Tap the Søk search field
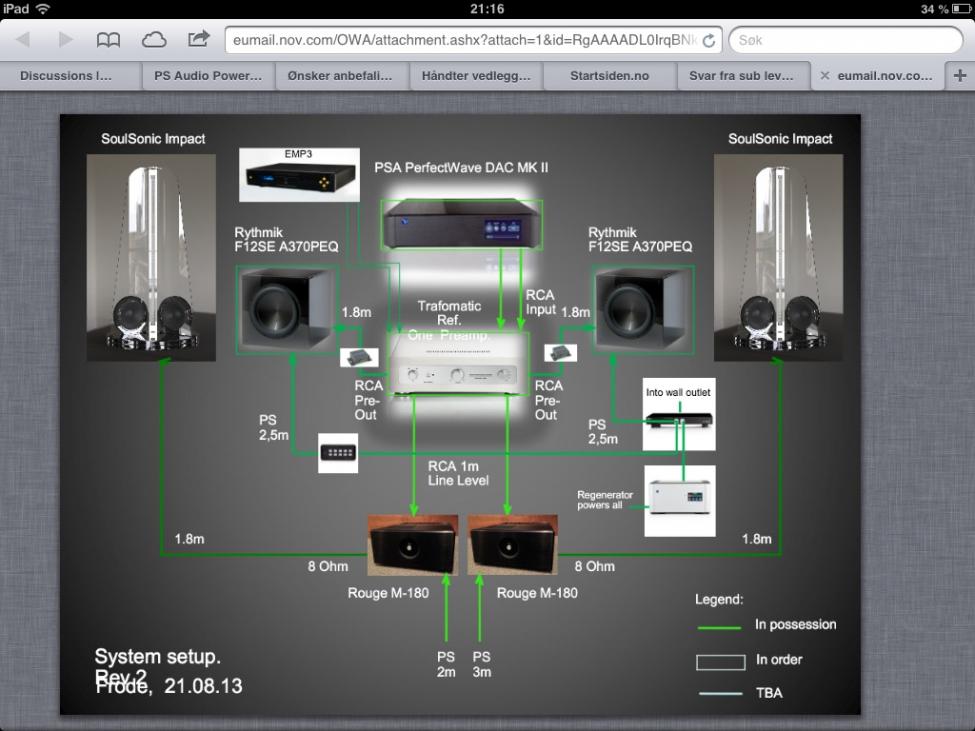Screen dimensions: 975x731 (846, 40)
